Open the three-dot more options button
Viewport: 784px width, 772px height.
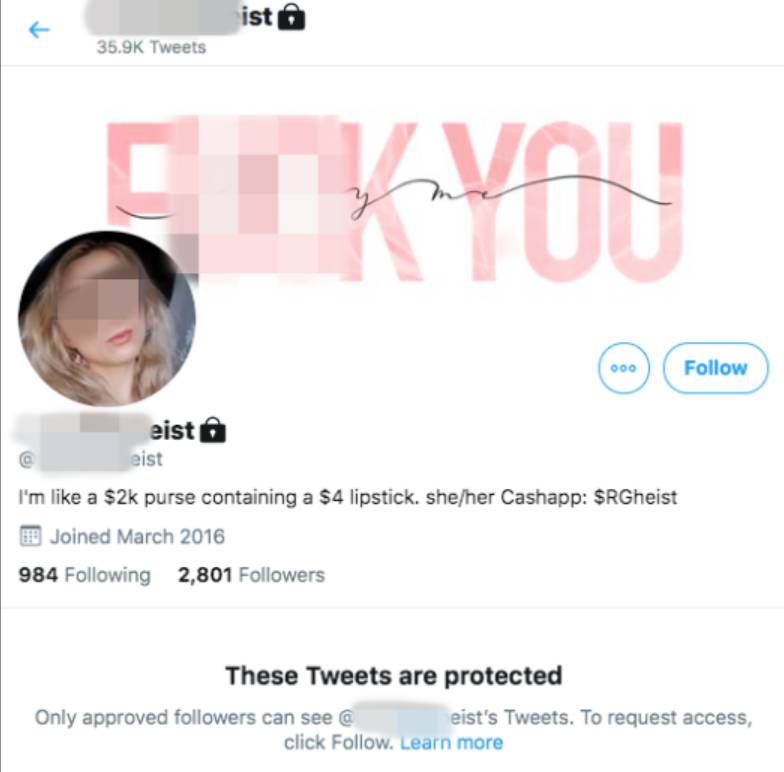624,368
